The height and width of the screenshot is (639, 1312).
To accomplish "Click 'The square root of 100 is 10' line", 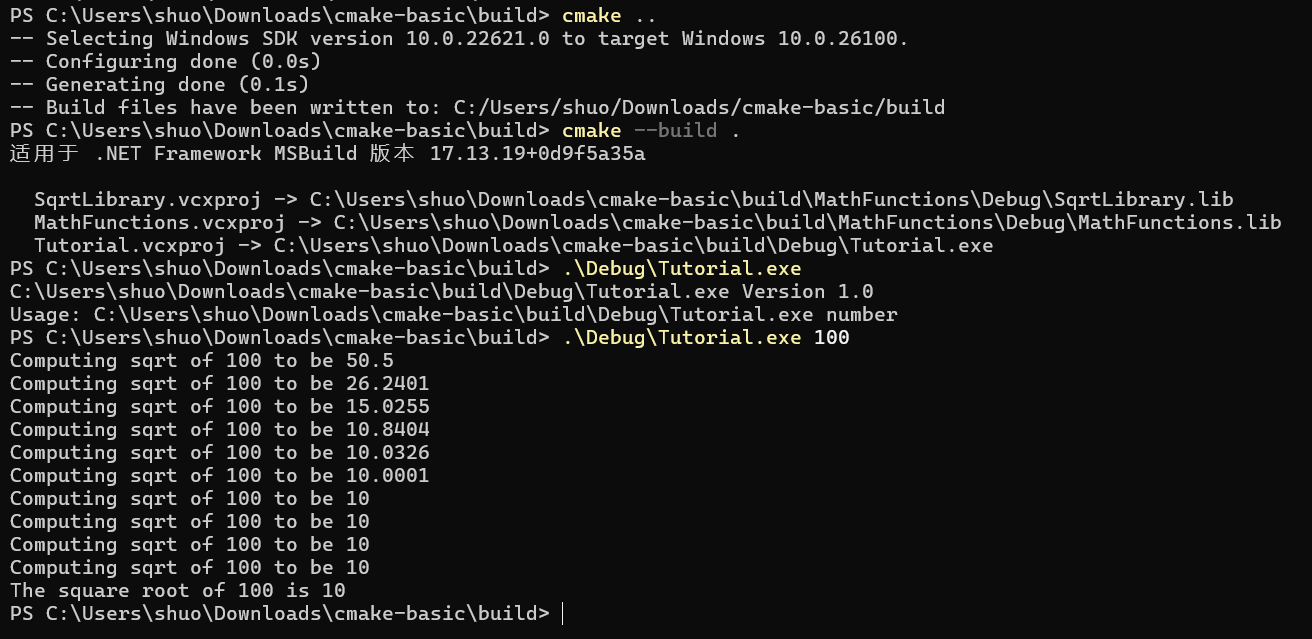I will [x=177, y=591].
